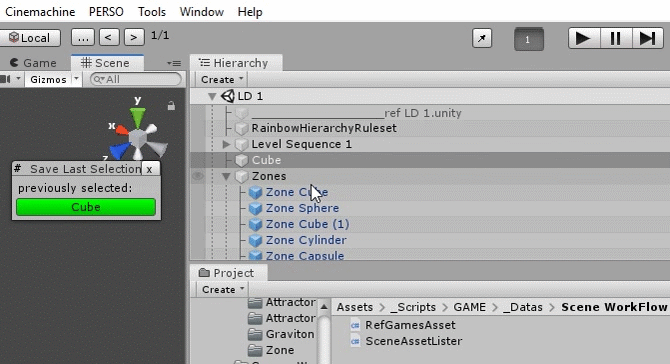Switch to the Game tab
The height and width of the screenshot is (364, 670).
point(33,63)
